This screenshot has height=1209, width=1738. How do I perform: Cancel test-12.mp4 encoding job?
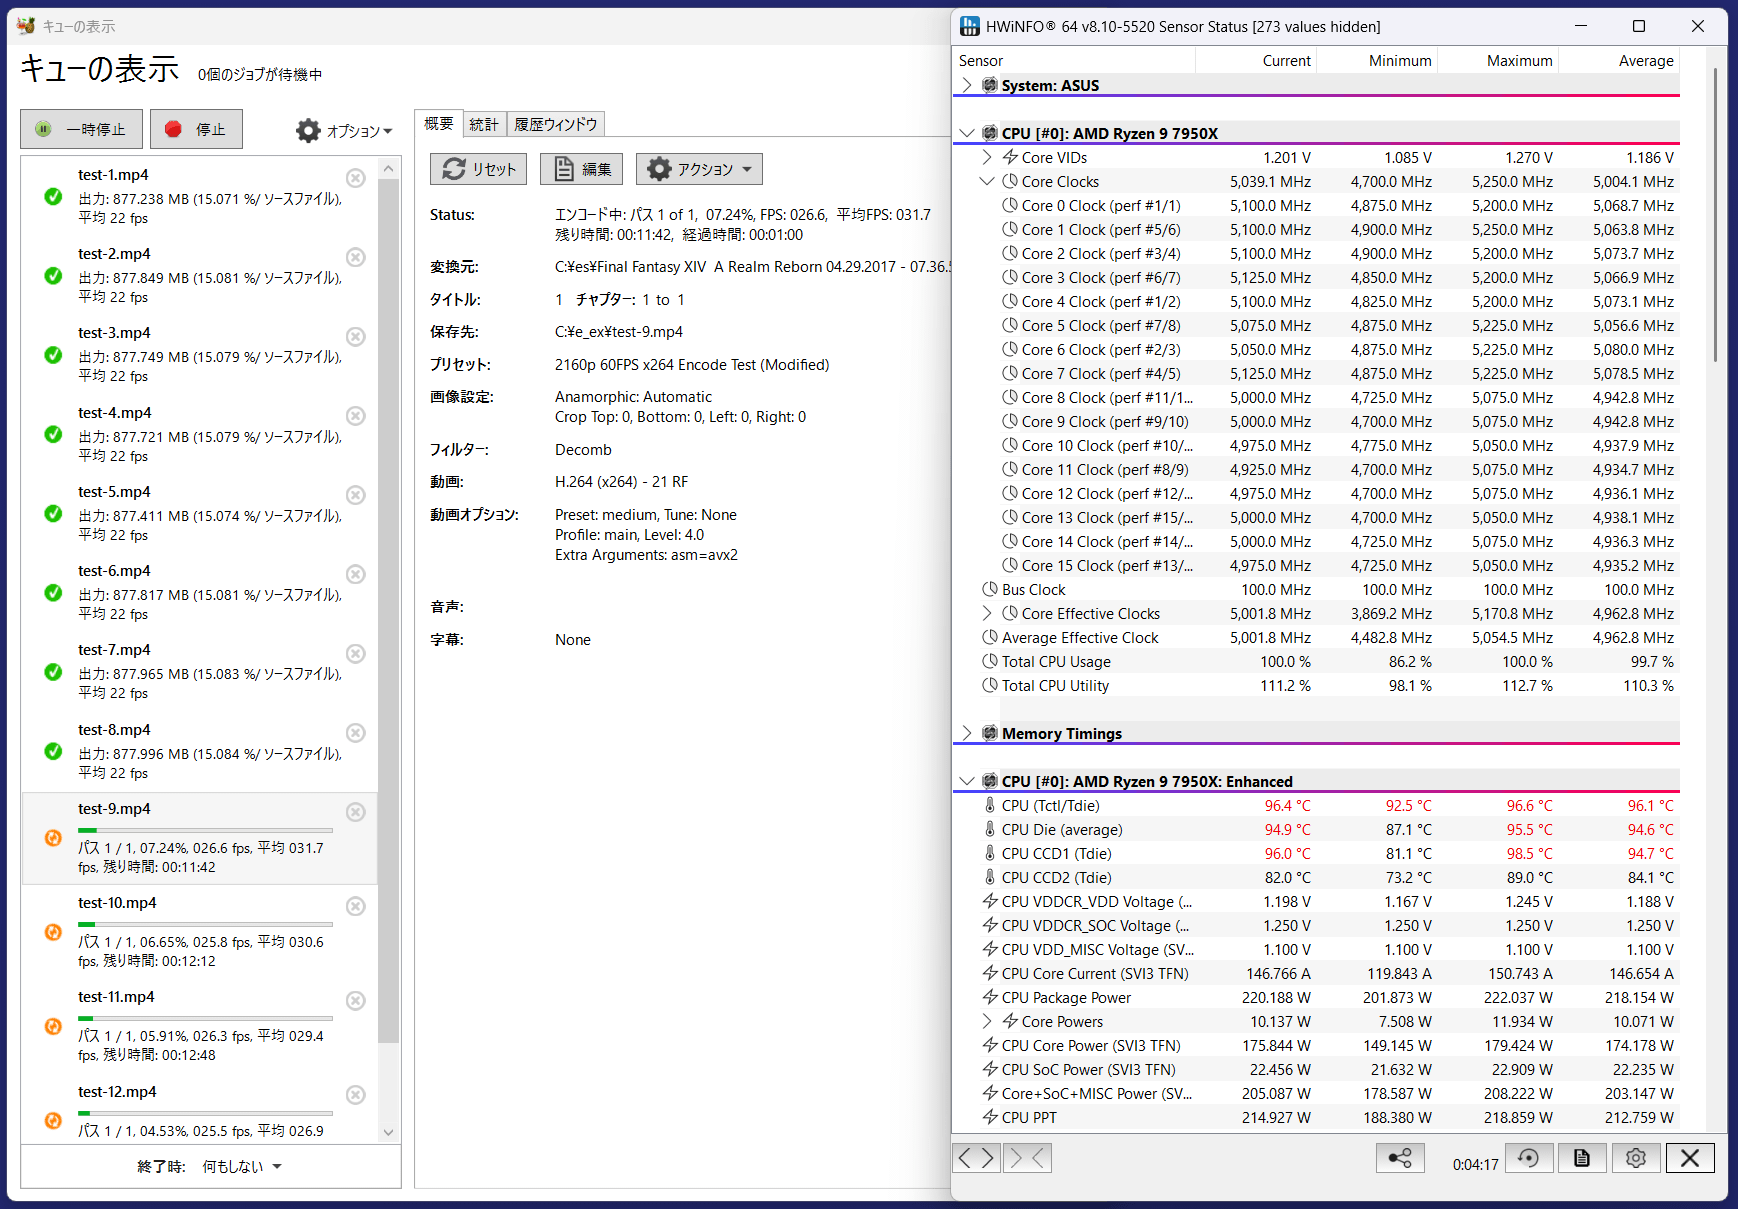(x=355, y=1095)
